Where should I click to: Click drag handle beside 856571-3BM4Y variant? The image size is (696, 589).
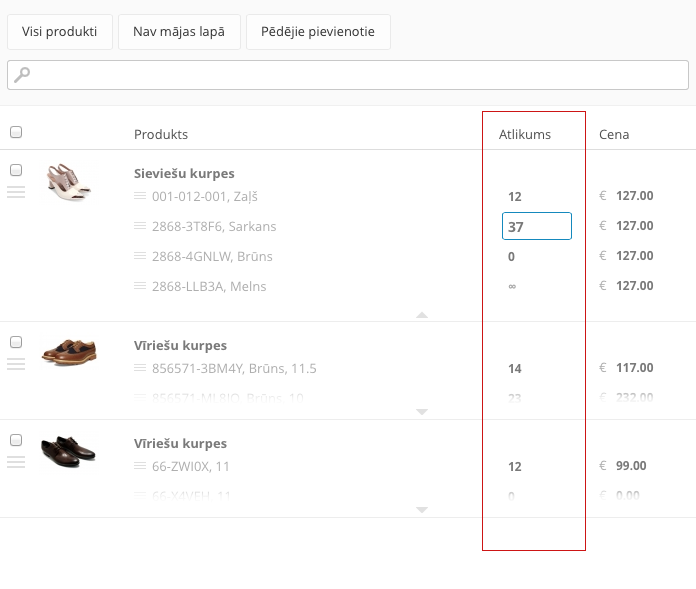pyautogui.click(x=140, y=368)
